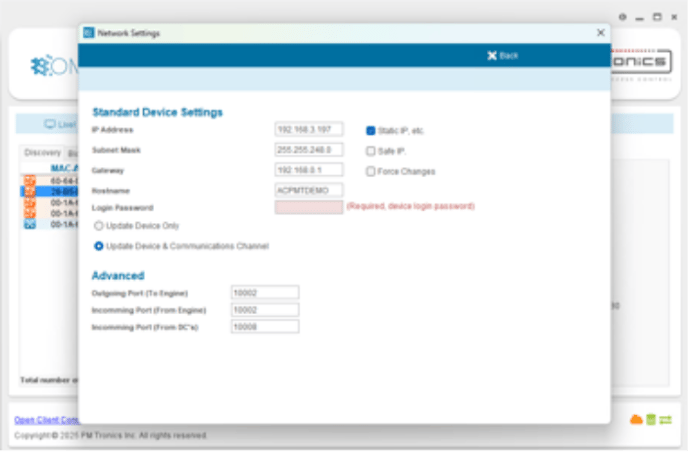Enable the Safe IP checkbox
688x452 pixels.
[x=370, y=151]
